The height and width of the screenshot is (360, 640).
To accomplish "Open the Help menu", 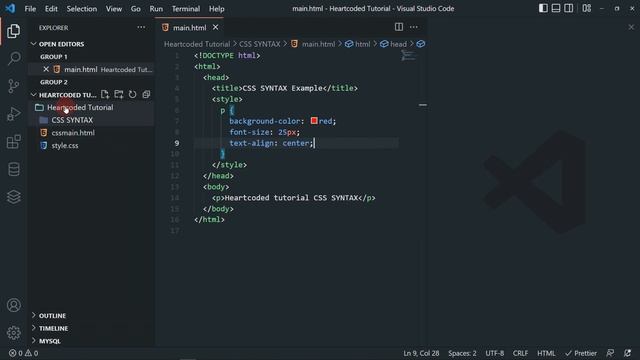I will point(217,9).
